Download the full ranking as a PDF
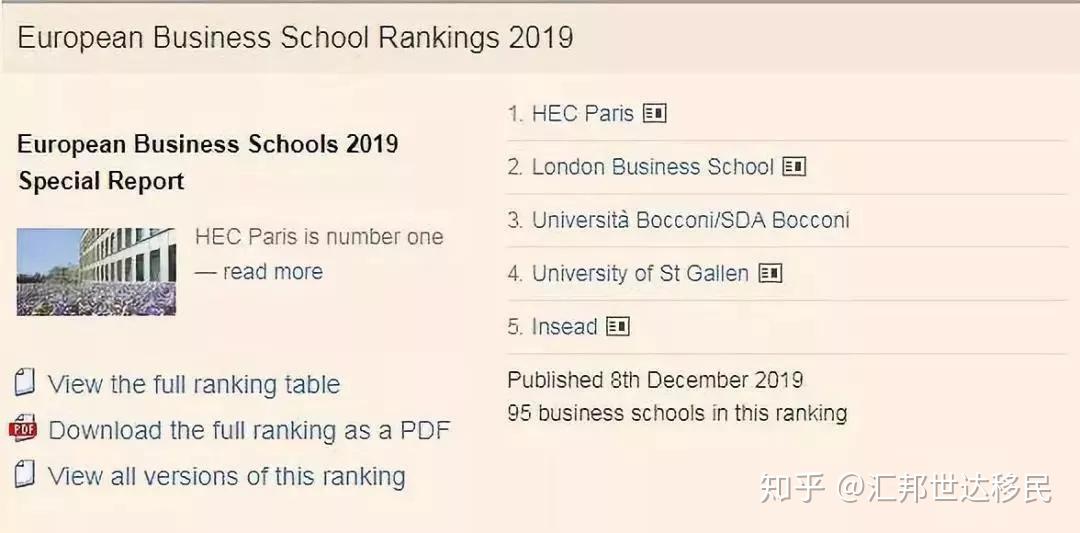The height and width of the screenshot is (533, 1080). [x=249, y=431]
